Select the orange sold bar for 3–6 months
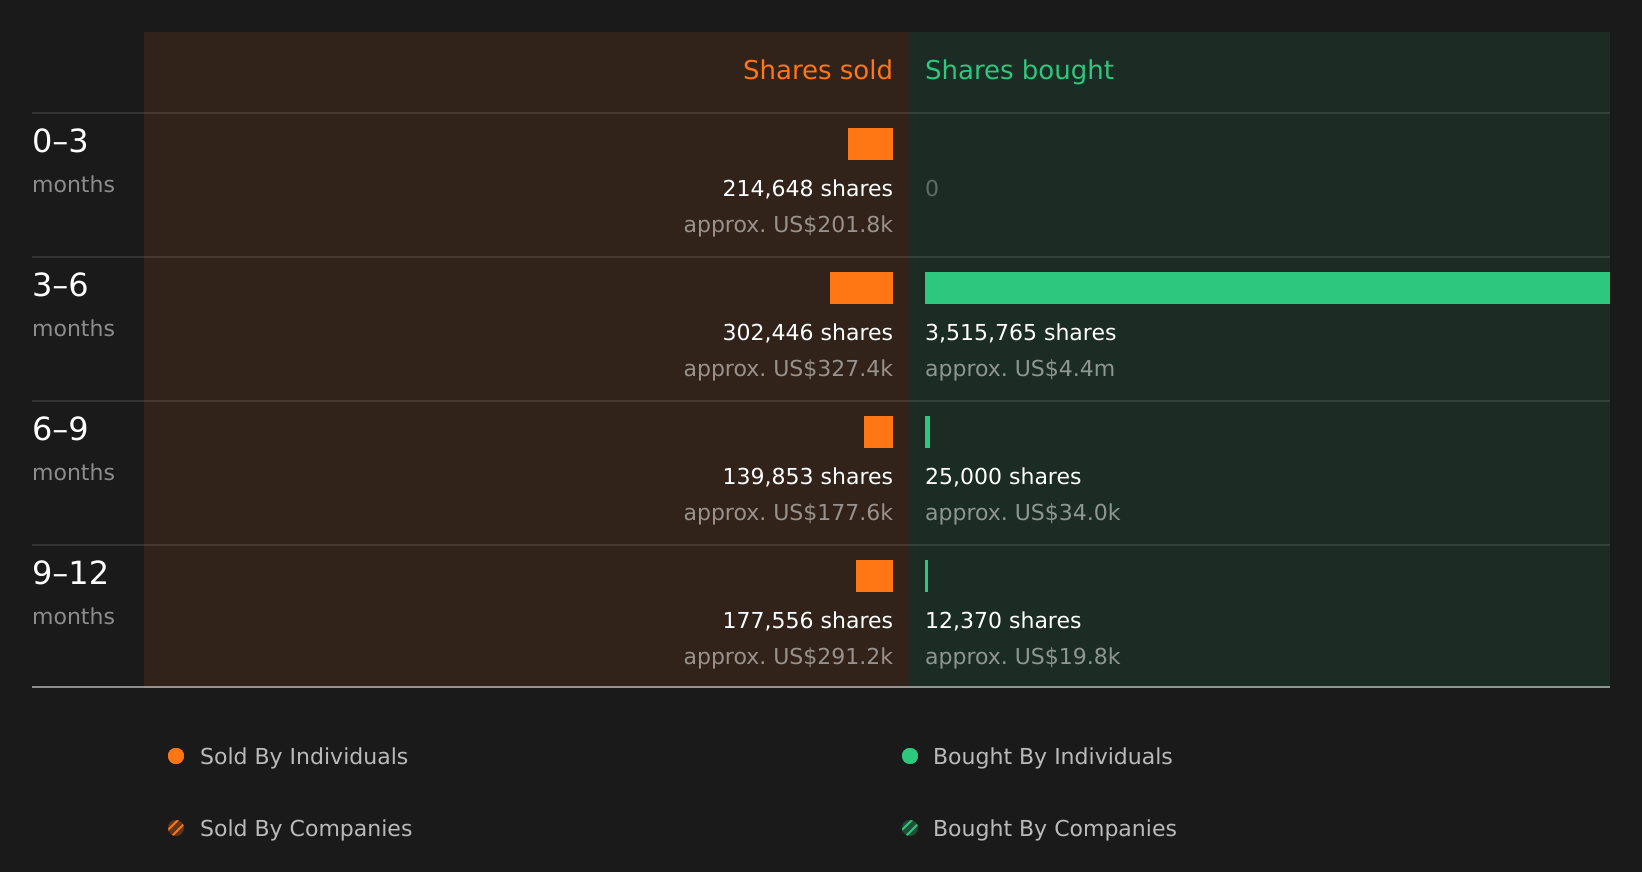Viewport: 1642px width, 872px height. point(861,288)
